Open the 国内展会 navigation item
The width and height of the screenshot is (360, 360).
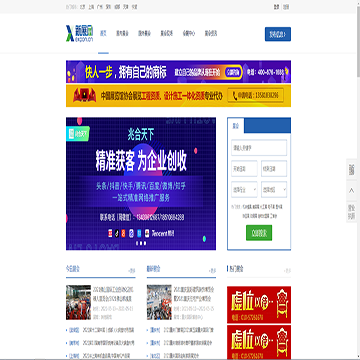pos(122,33)
